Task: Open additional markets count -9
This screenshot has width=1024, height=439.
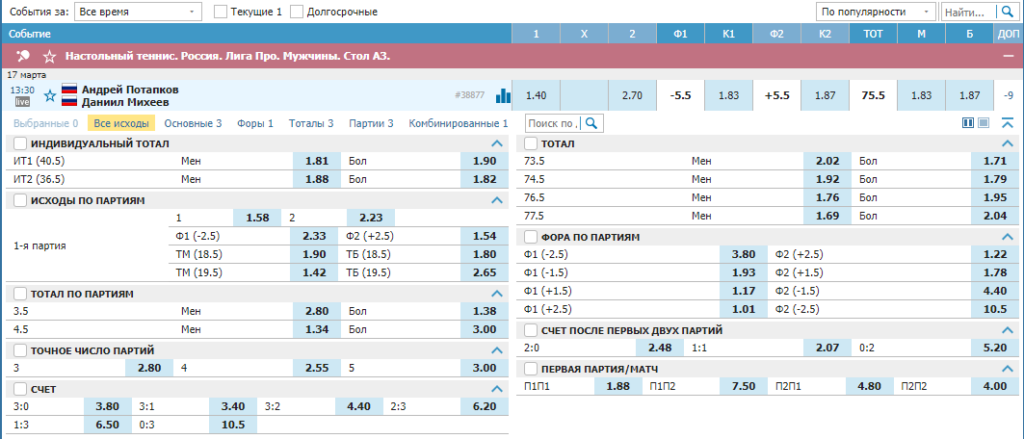Action: [x=1008, y=95]
